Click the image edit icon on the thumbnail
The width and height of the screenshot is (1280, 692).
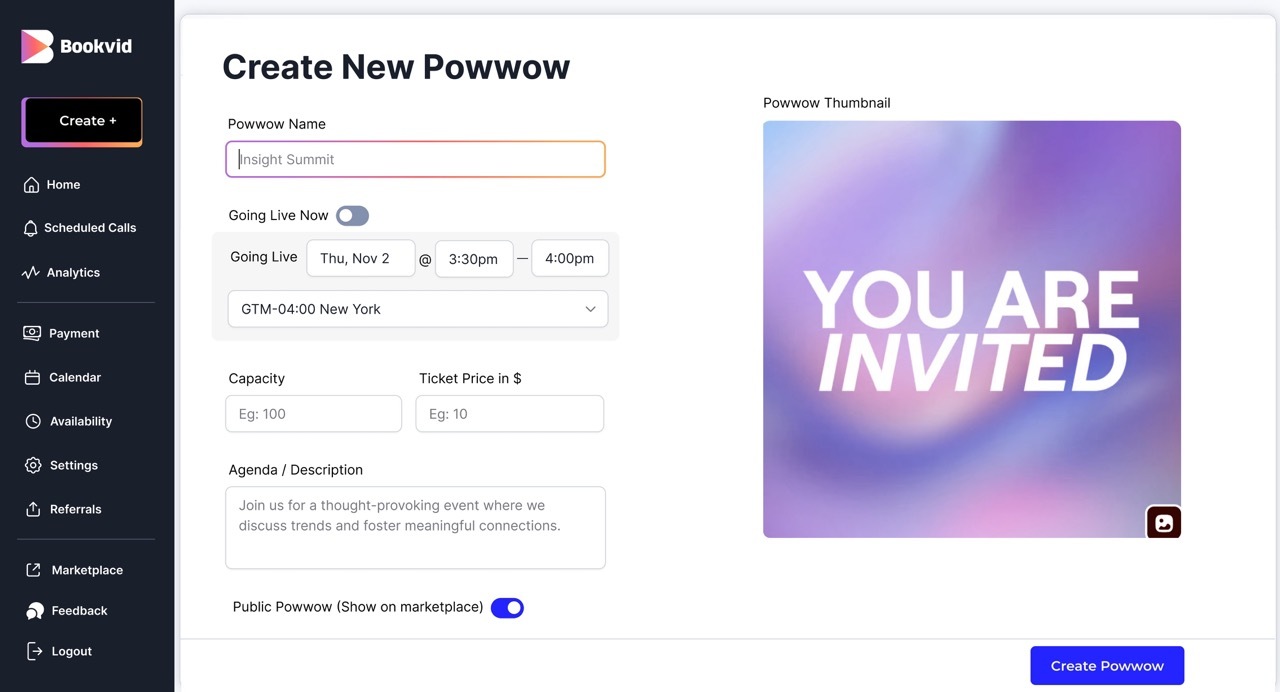point(1163,521)
